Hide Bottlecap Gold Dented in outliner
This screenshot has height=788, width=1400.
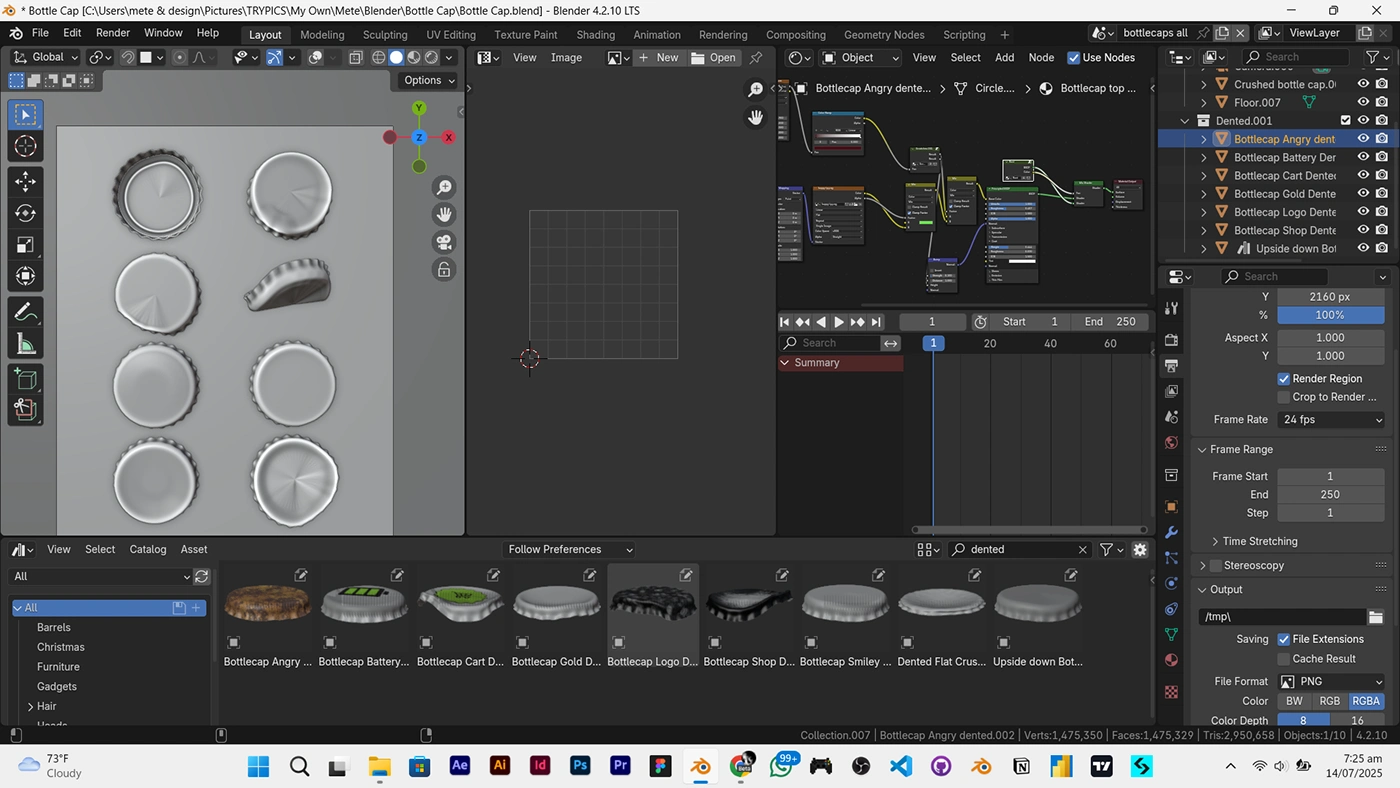(x=1363, y=194)
